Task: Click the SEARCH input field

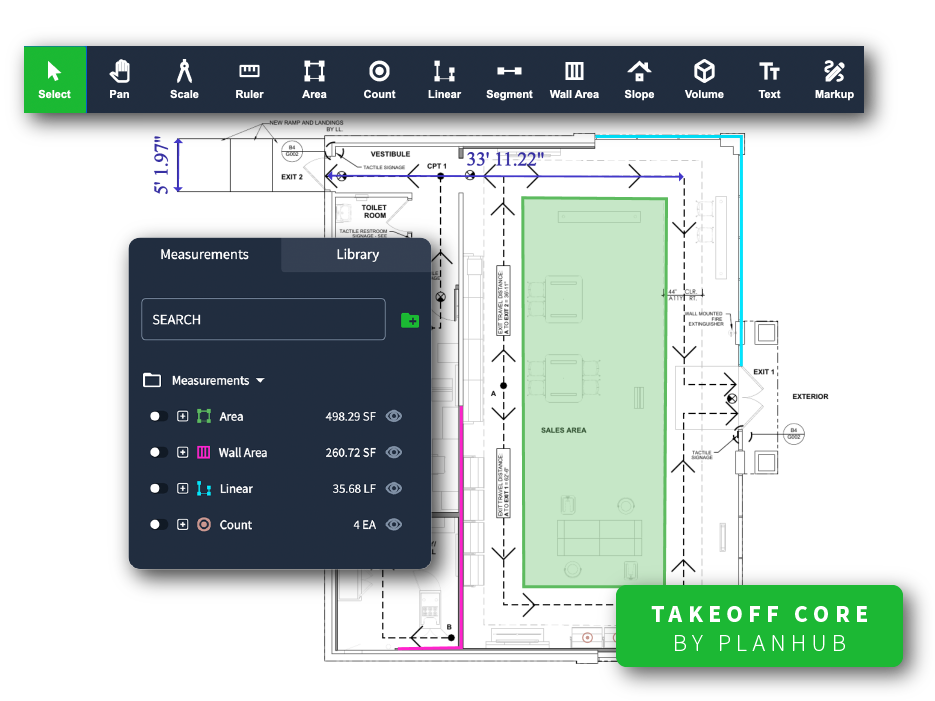Action: [264, 320]
